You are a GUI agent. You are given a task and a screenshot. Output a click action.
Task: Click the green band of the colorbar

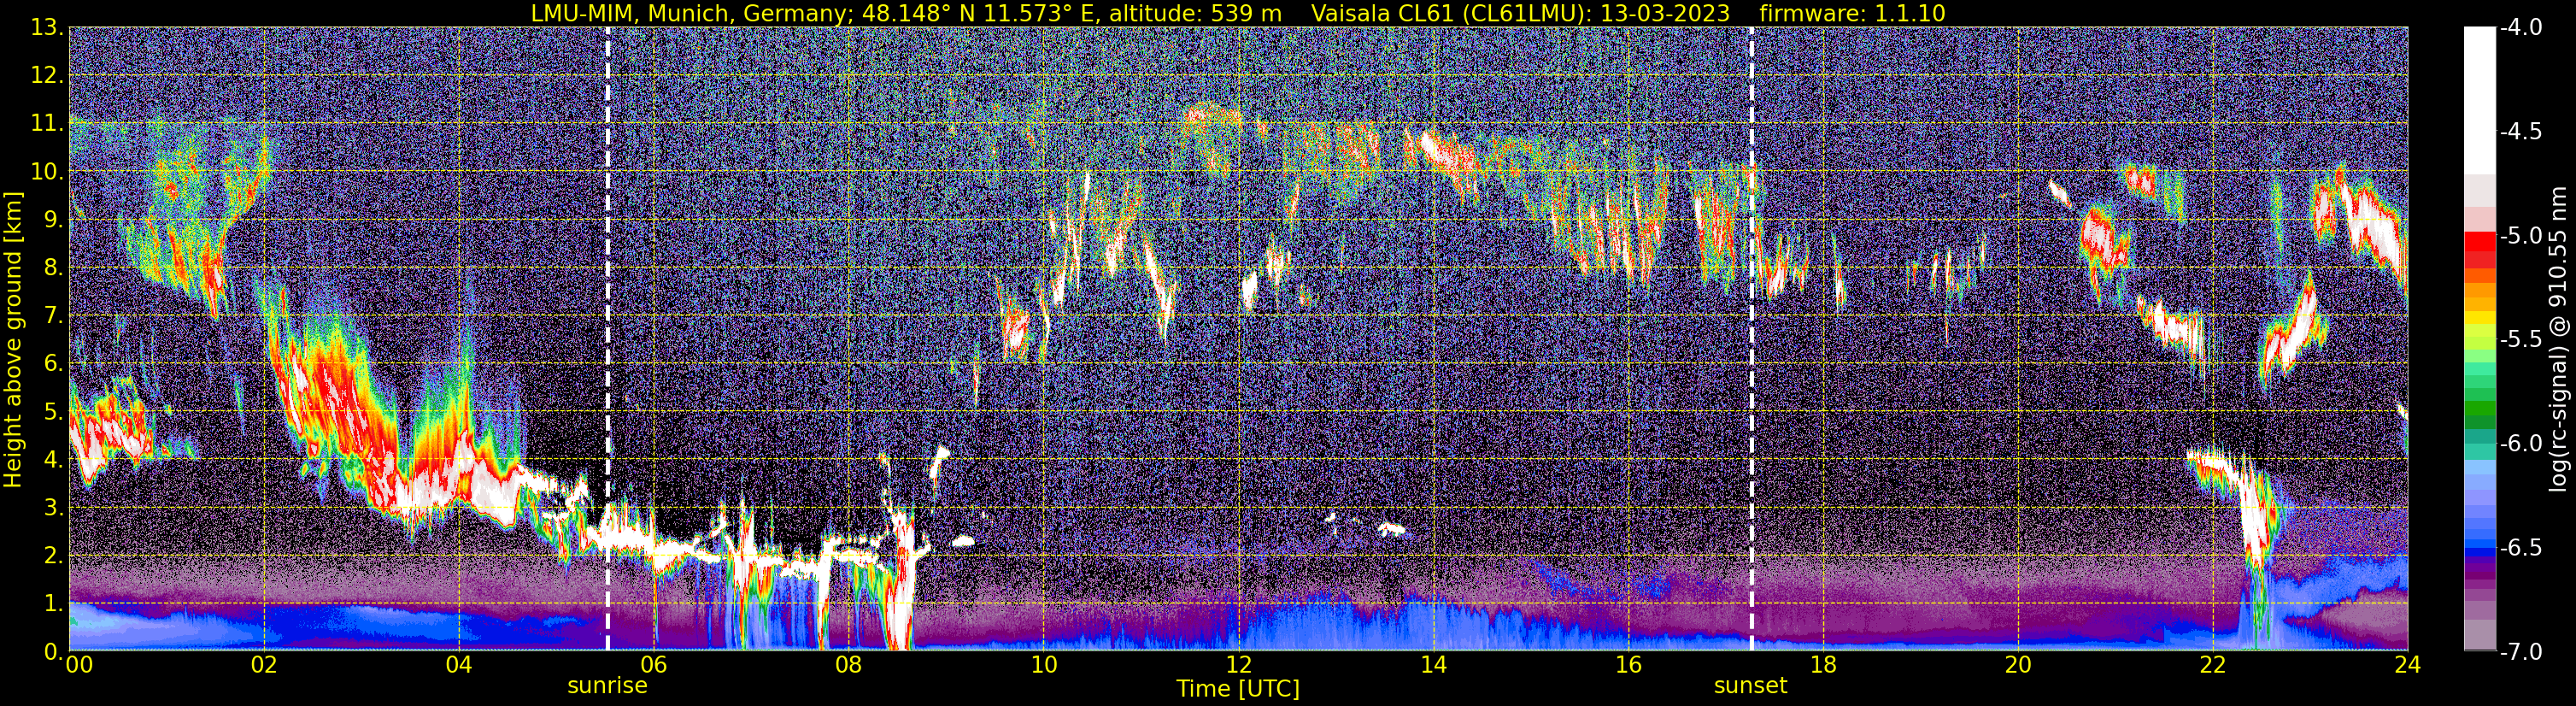click(x=2480, y=408)
